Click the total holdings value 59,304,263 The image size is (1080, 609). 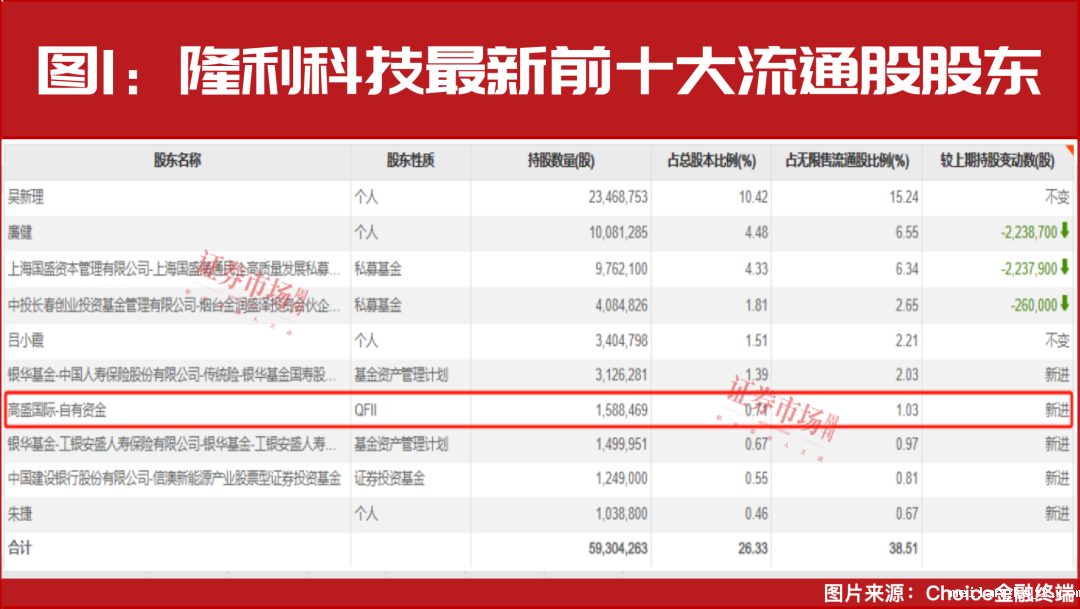[618, 548]
